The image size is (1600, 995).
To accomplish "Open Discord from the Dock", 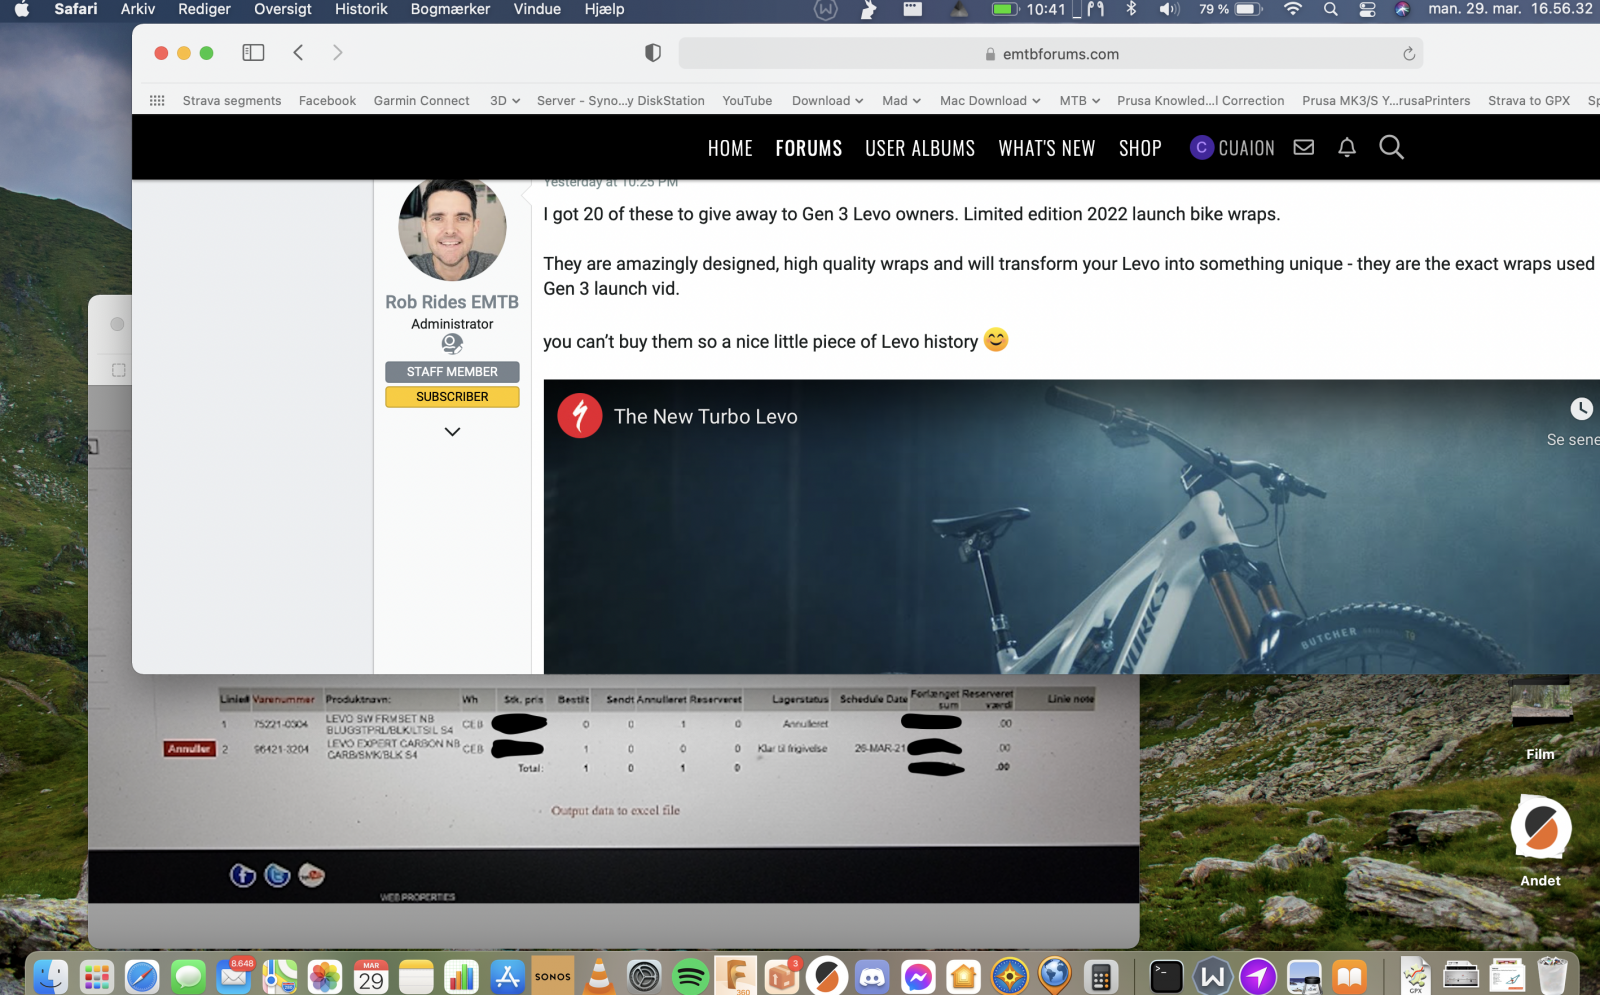I will pos(872,976).
